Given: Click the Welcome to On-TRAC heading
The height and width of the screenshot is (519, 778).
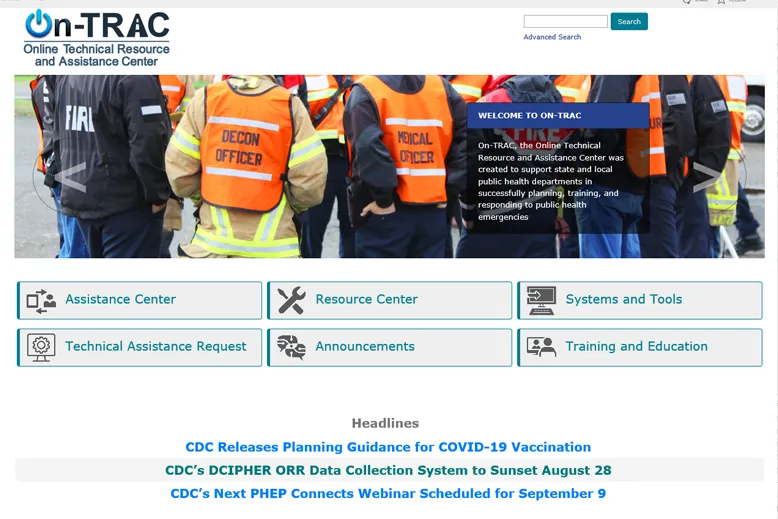Looking at the screenshot, I should pyautogui.click(x=529, y=116).
